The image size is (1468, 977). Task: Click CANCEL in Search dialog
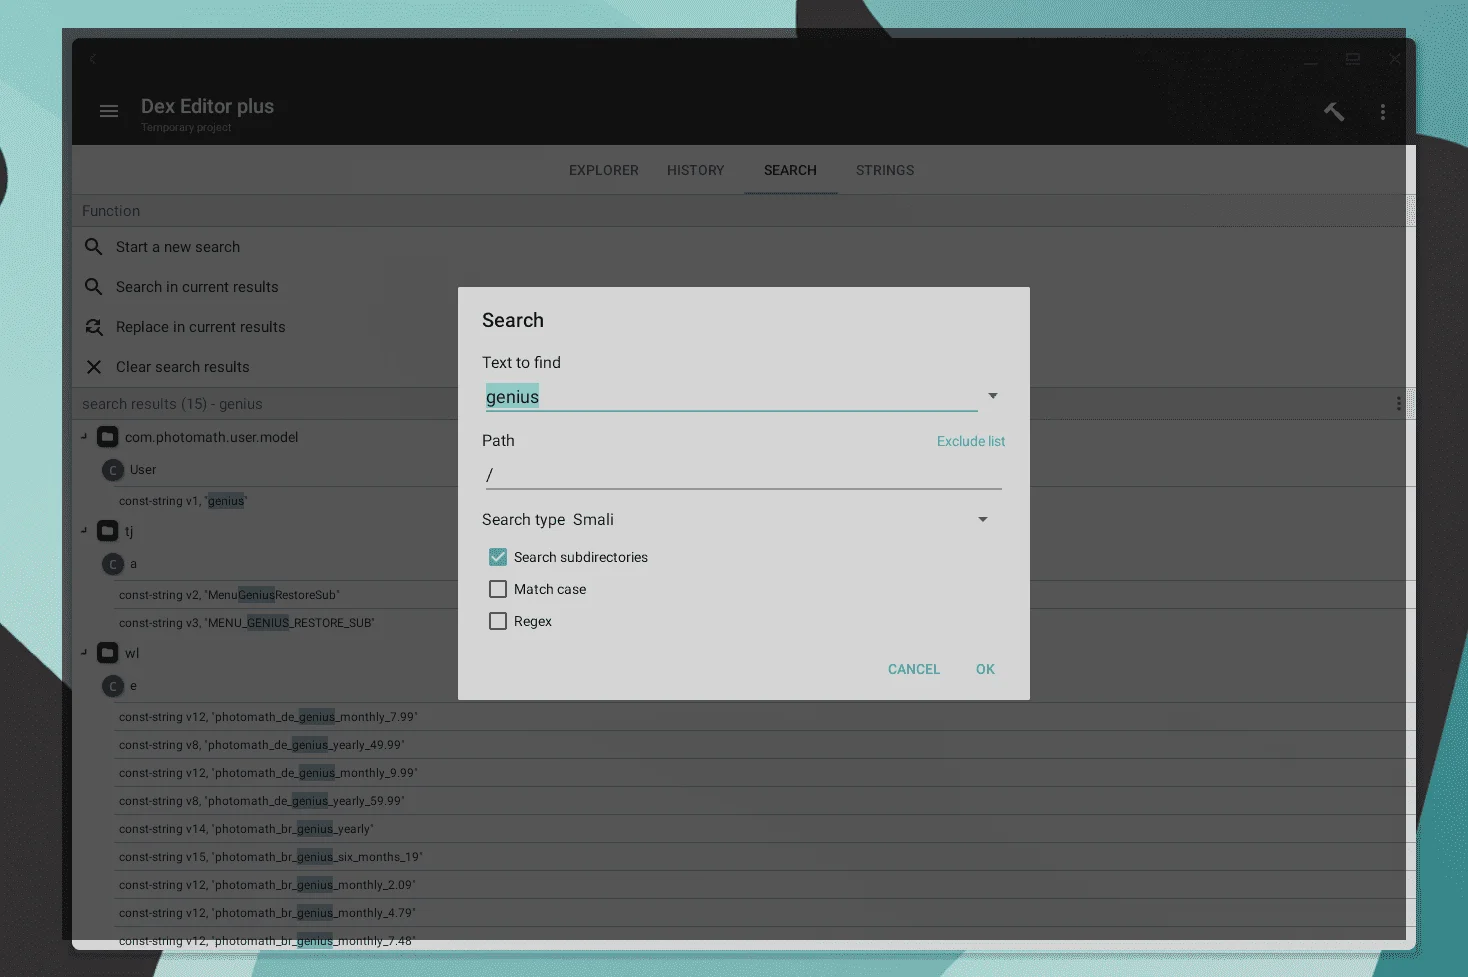(914, 669)
